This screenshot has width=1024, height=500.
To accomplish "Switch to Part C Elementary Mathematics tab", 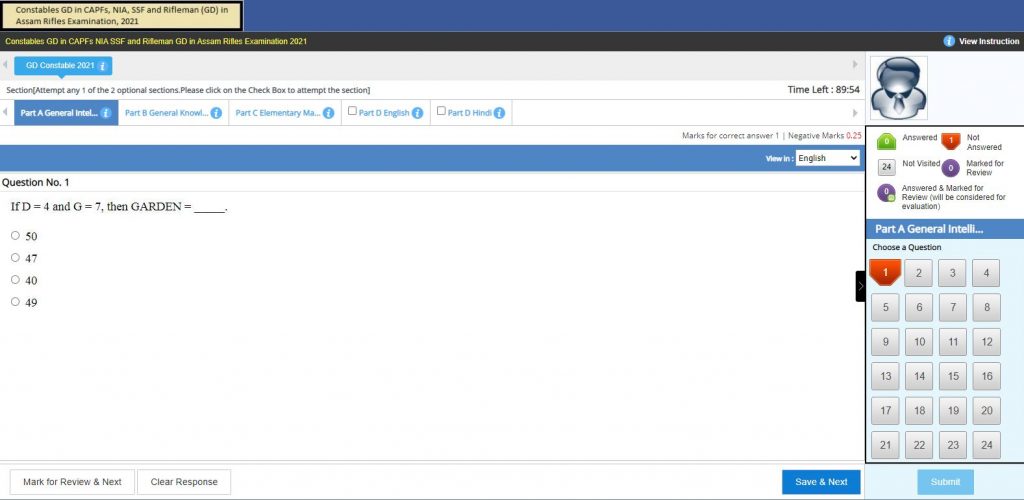I will coord(277,113).
